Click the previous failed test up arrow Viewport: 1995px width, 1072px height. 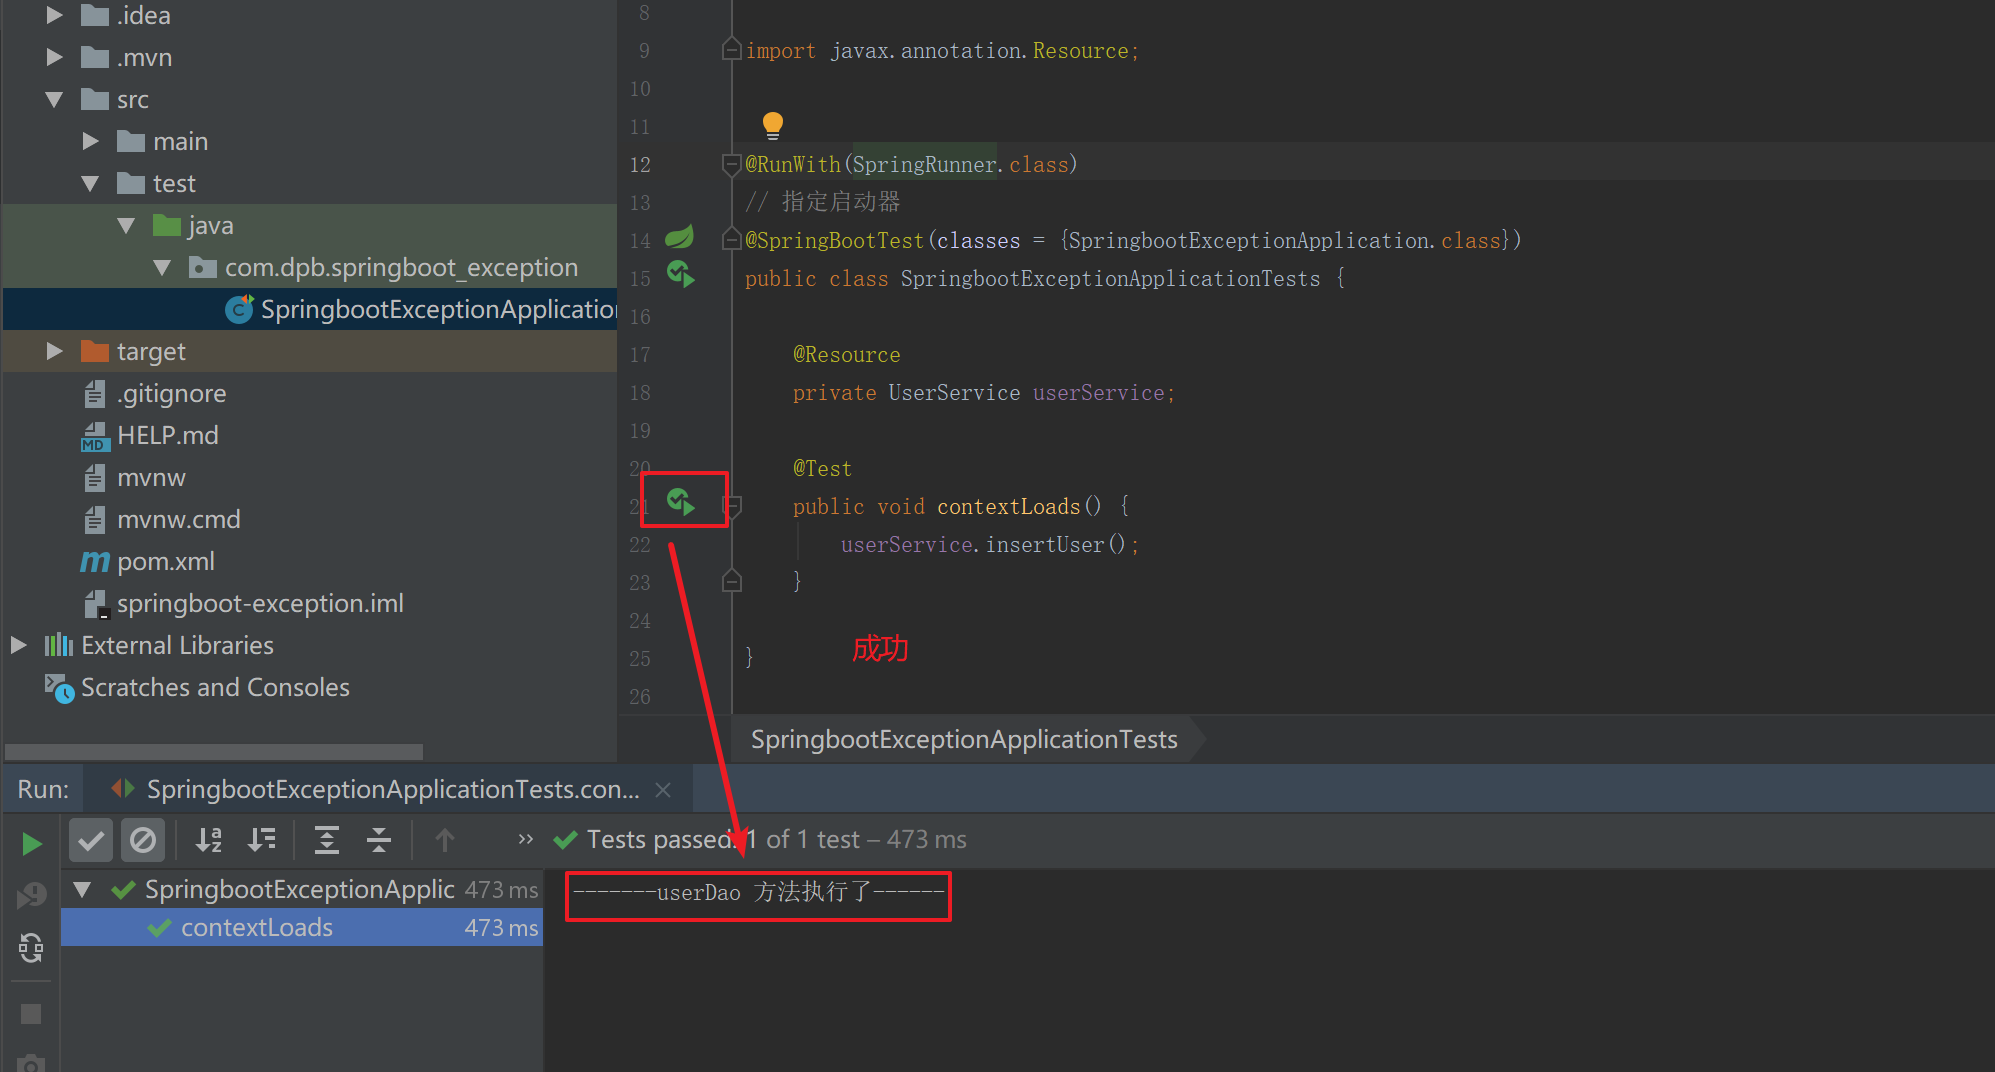[x=445, y=840]
